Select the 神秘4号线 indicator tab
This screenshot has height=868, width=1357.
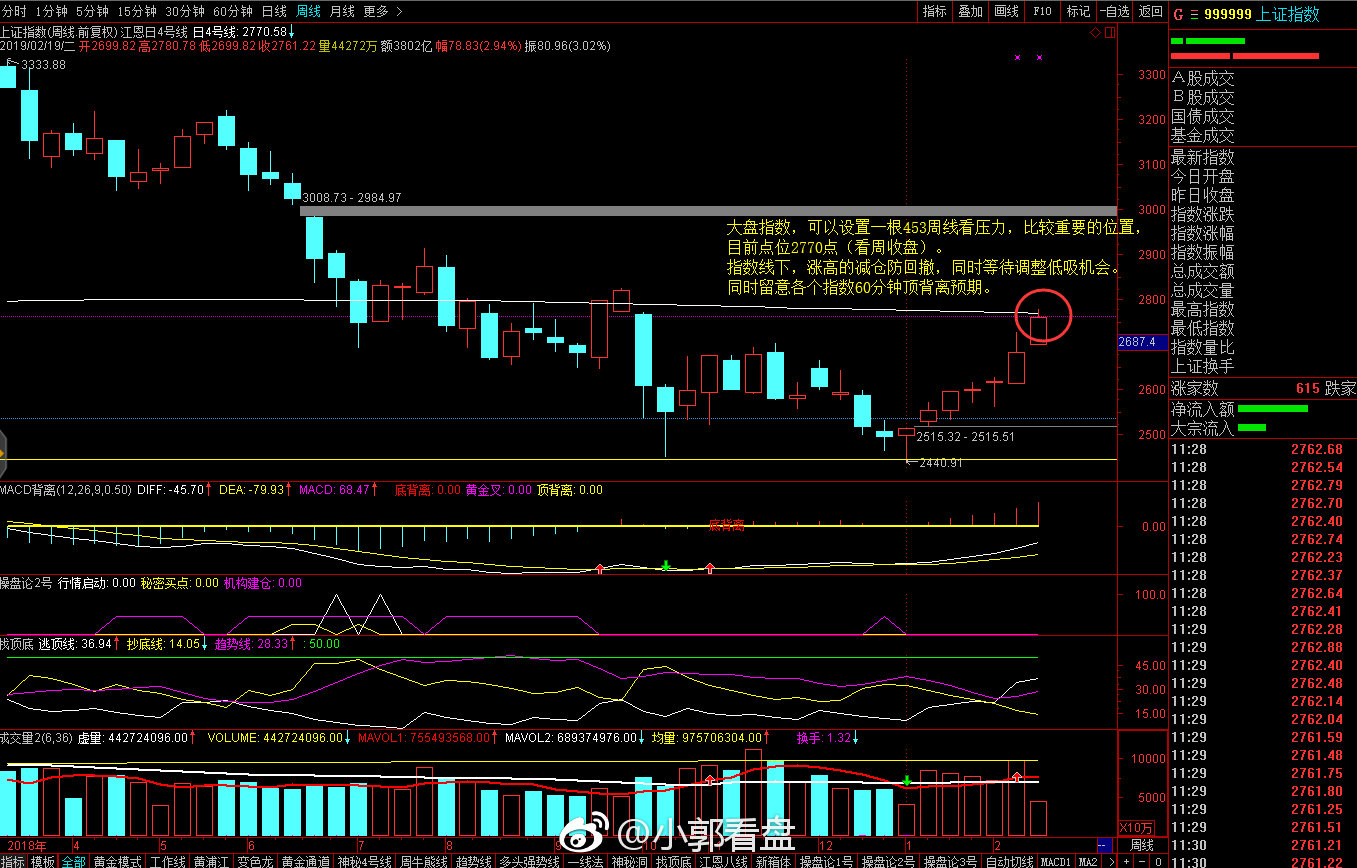[365, 861]
